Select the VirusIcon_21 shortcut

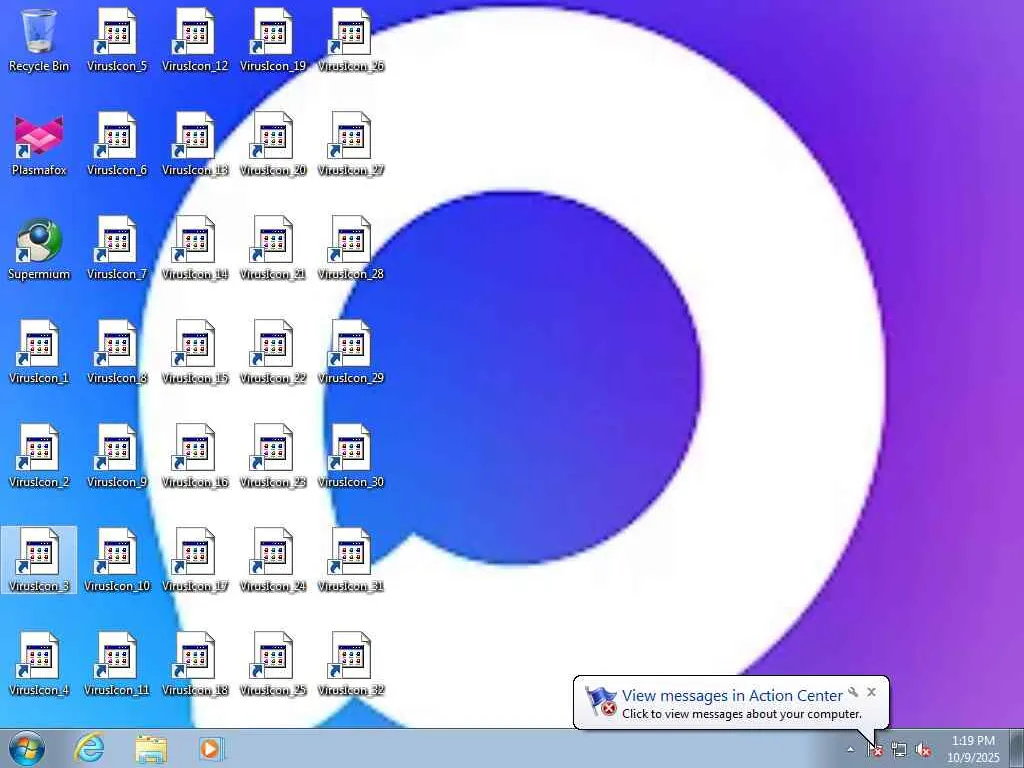273,249
